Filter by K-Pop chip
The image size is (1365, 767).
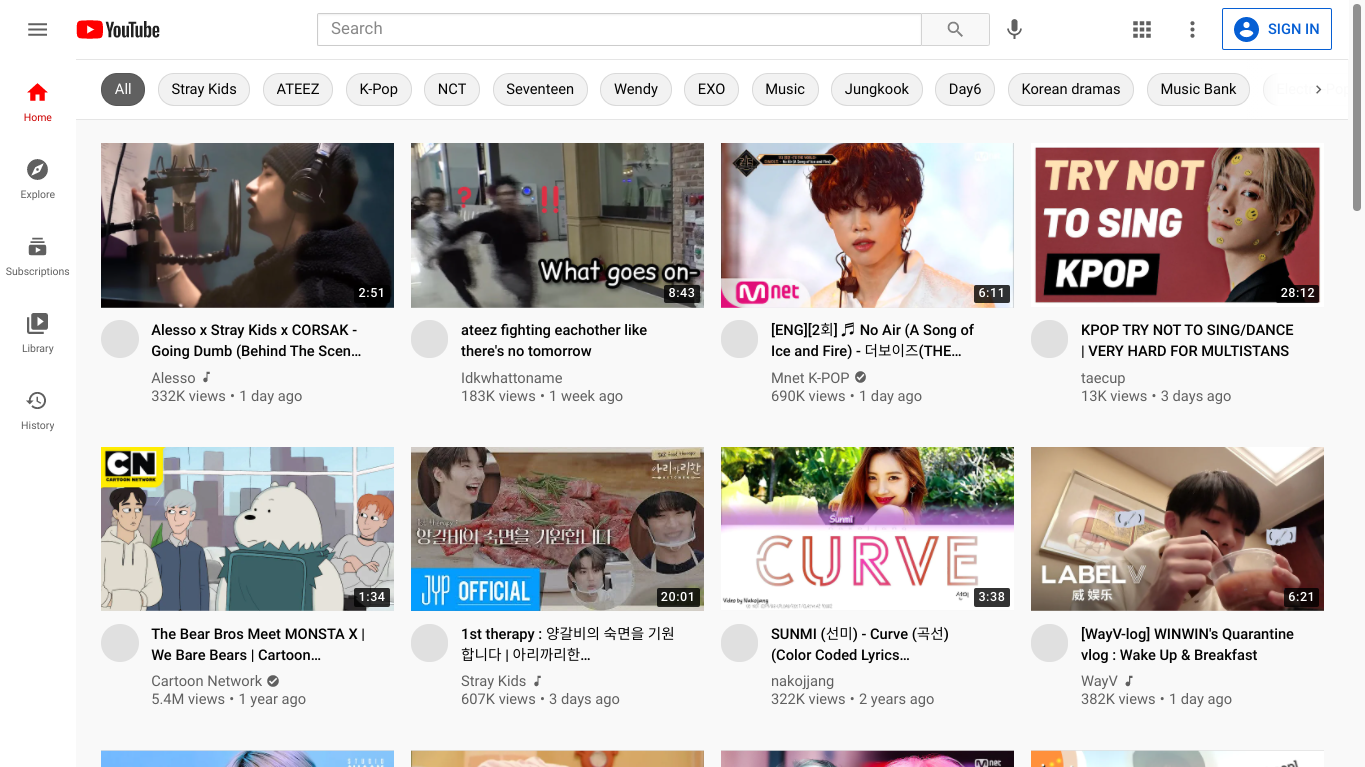pos(379,89)
